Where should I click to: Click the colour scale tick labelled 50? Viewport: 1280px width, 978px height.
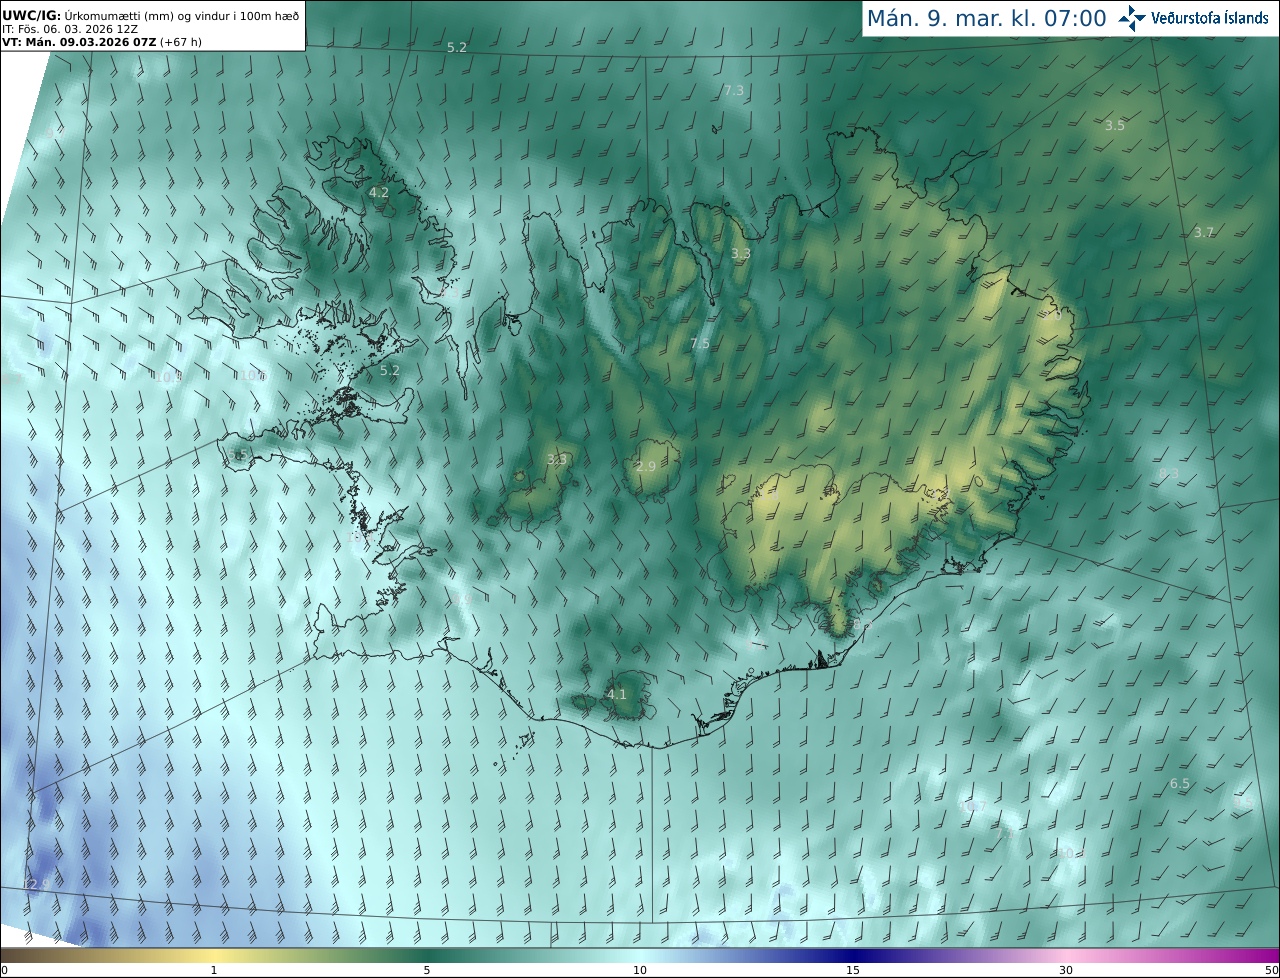click(x=1271, y=970)
